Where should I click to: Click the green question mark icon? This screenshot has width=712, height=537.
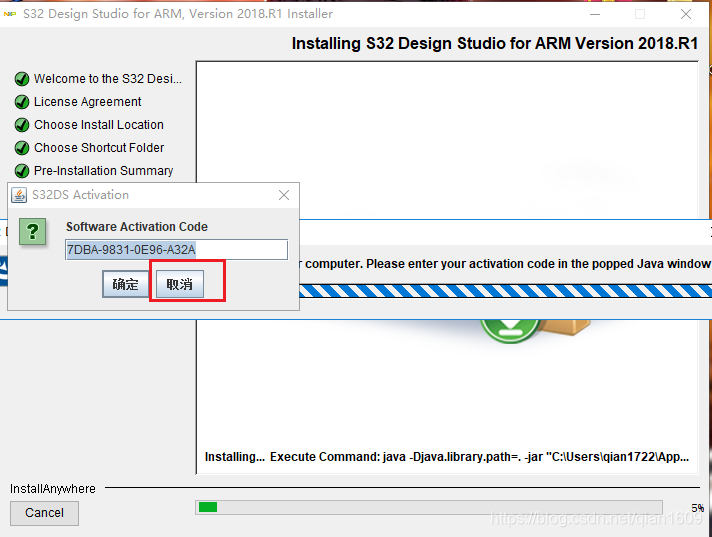click(x=34, y=232)
